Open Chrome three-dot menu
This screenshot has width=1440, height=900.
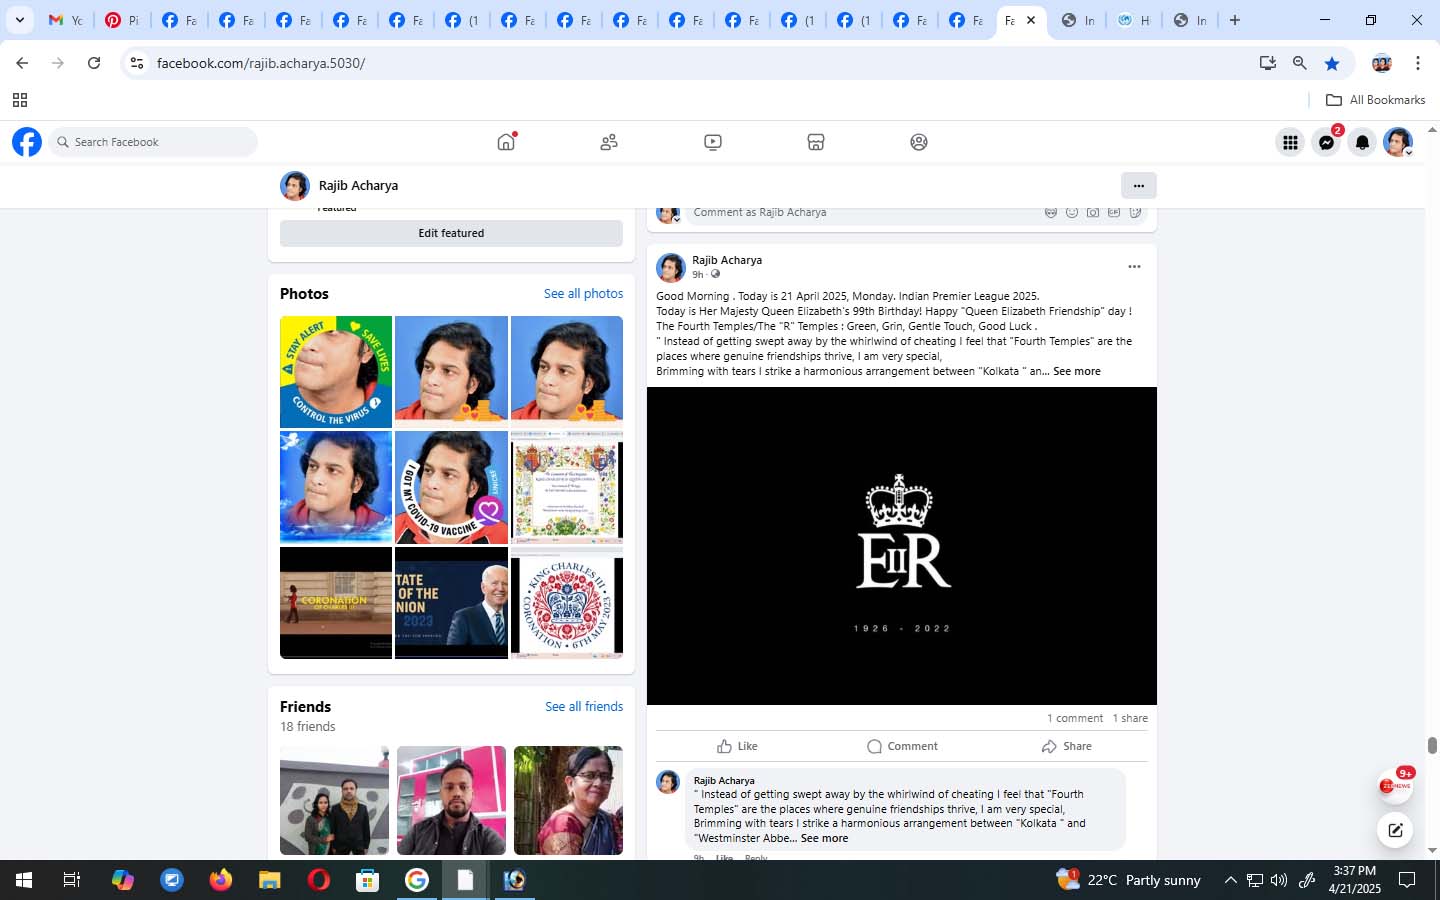1418,63
